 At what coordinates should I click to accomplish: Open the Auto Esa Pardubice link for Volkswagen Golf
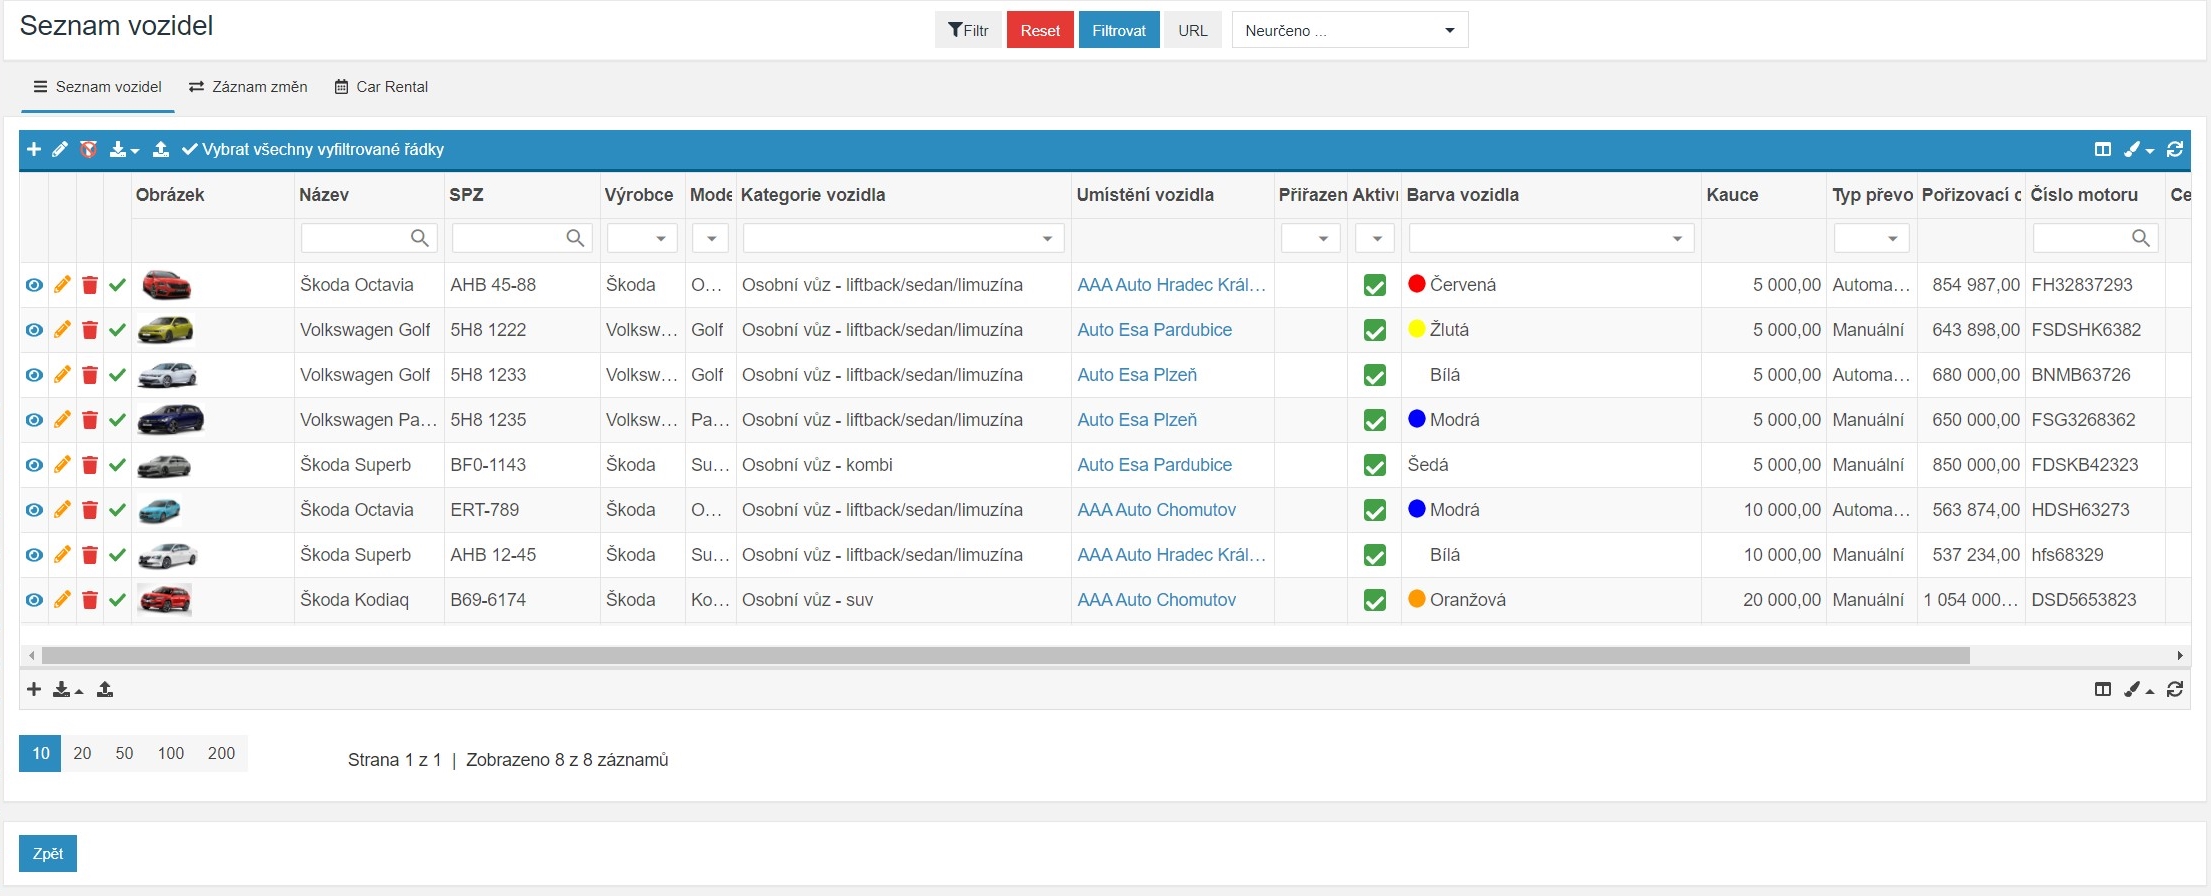point(1154,330)
